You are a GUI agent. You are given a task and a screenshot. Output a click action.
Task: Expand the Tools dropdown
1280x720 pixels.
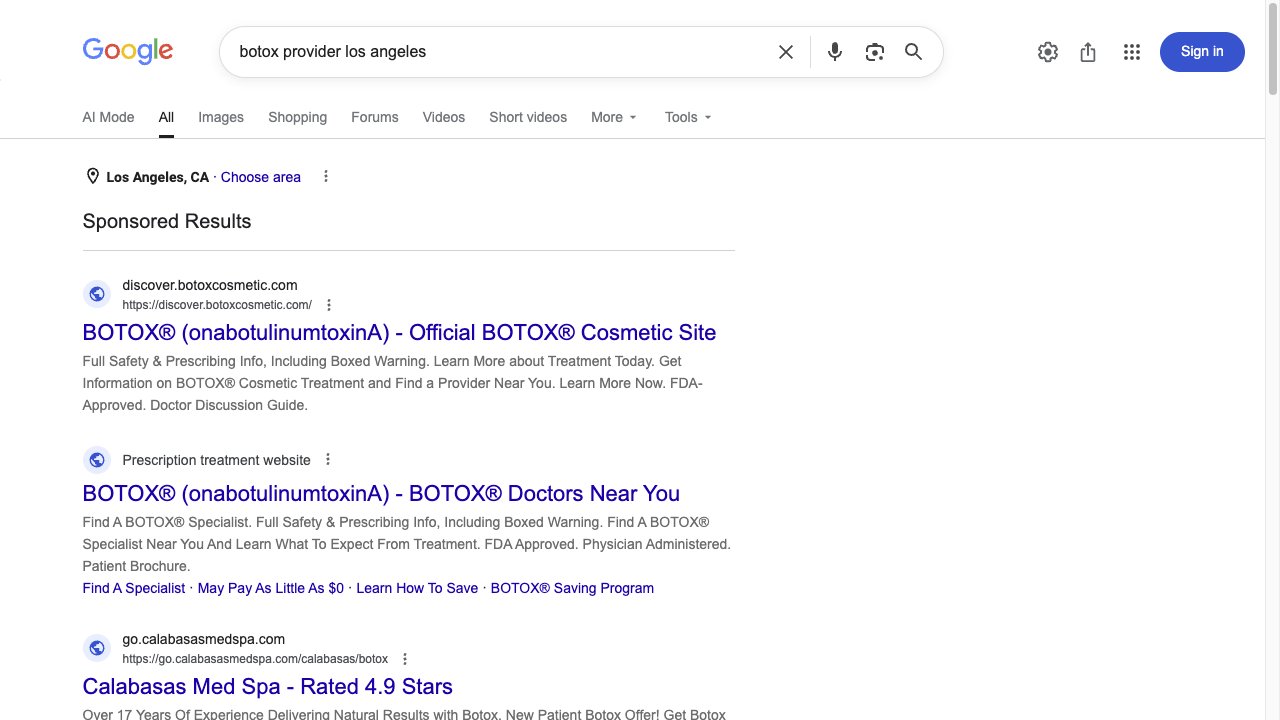pos(688,117)
